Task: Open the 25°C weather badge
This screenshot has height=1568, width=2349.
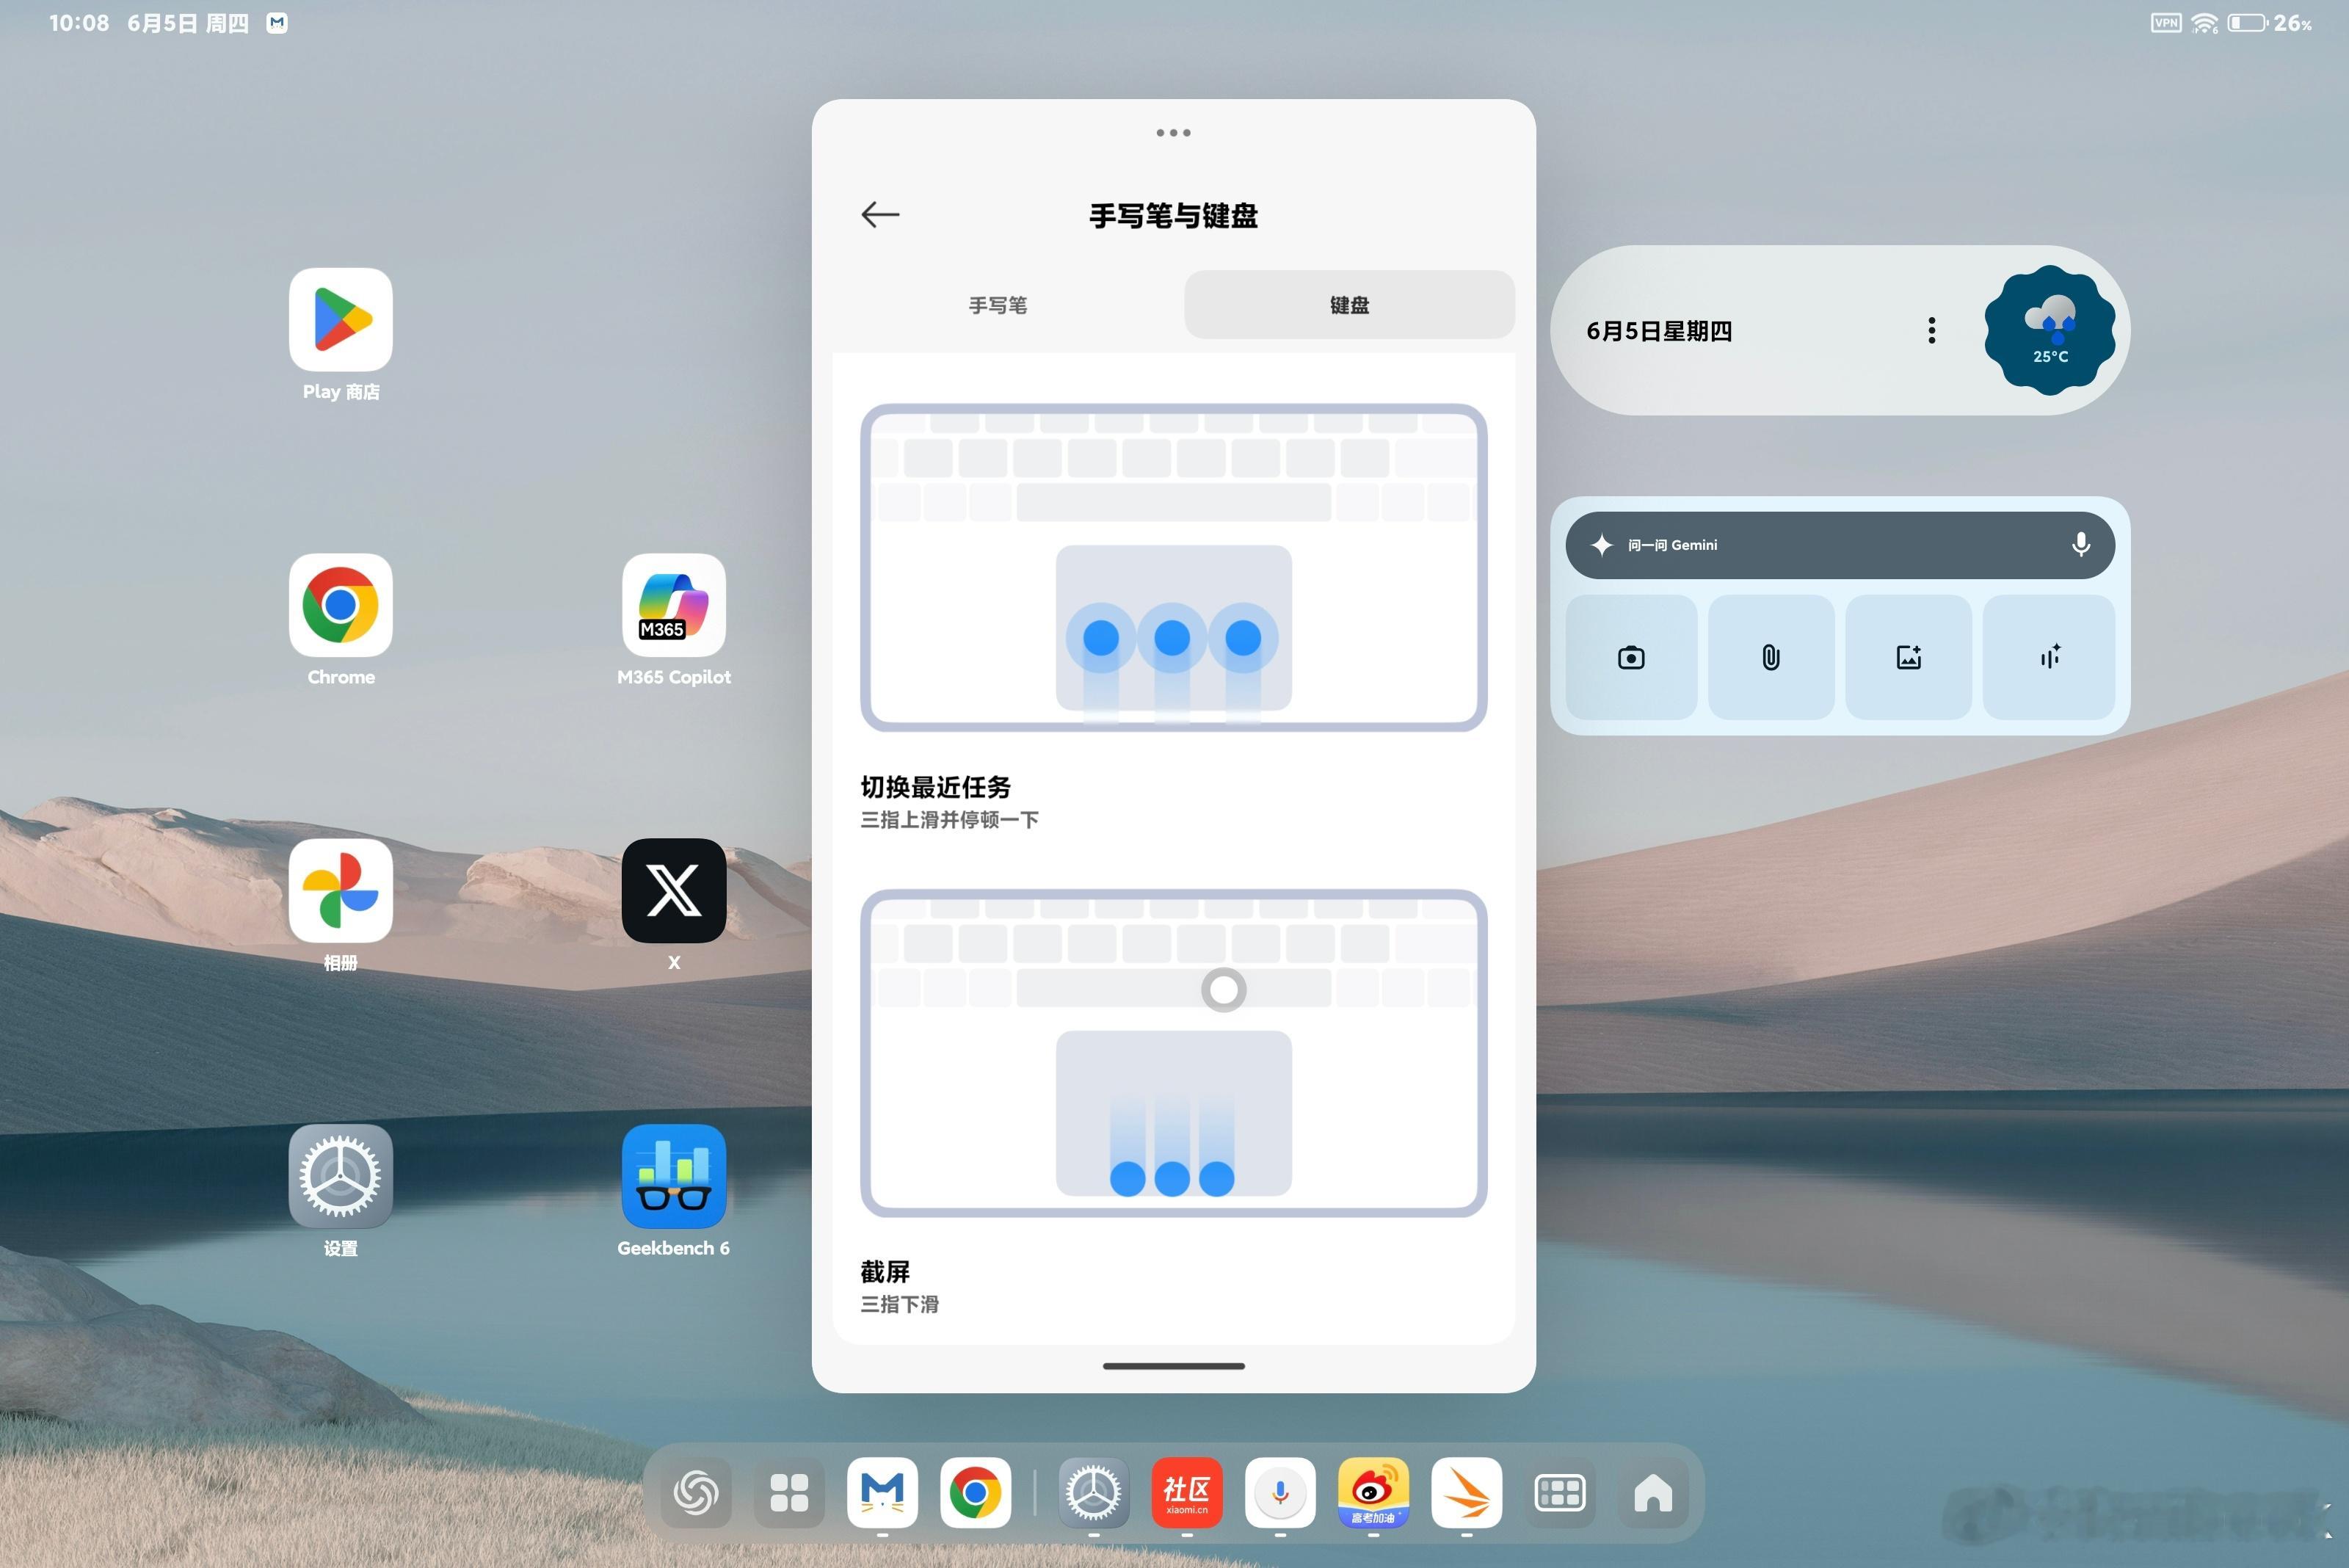Action: click(2049, 330)
